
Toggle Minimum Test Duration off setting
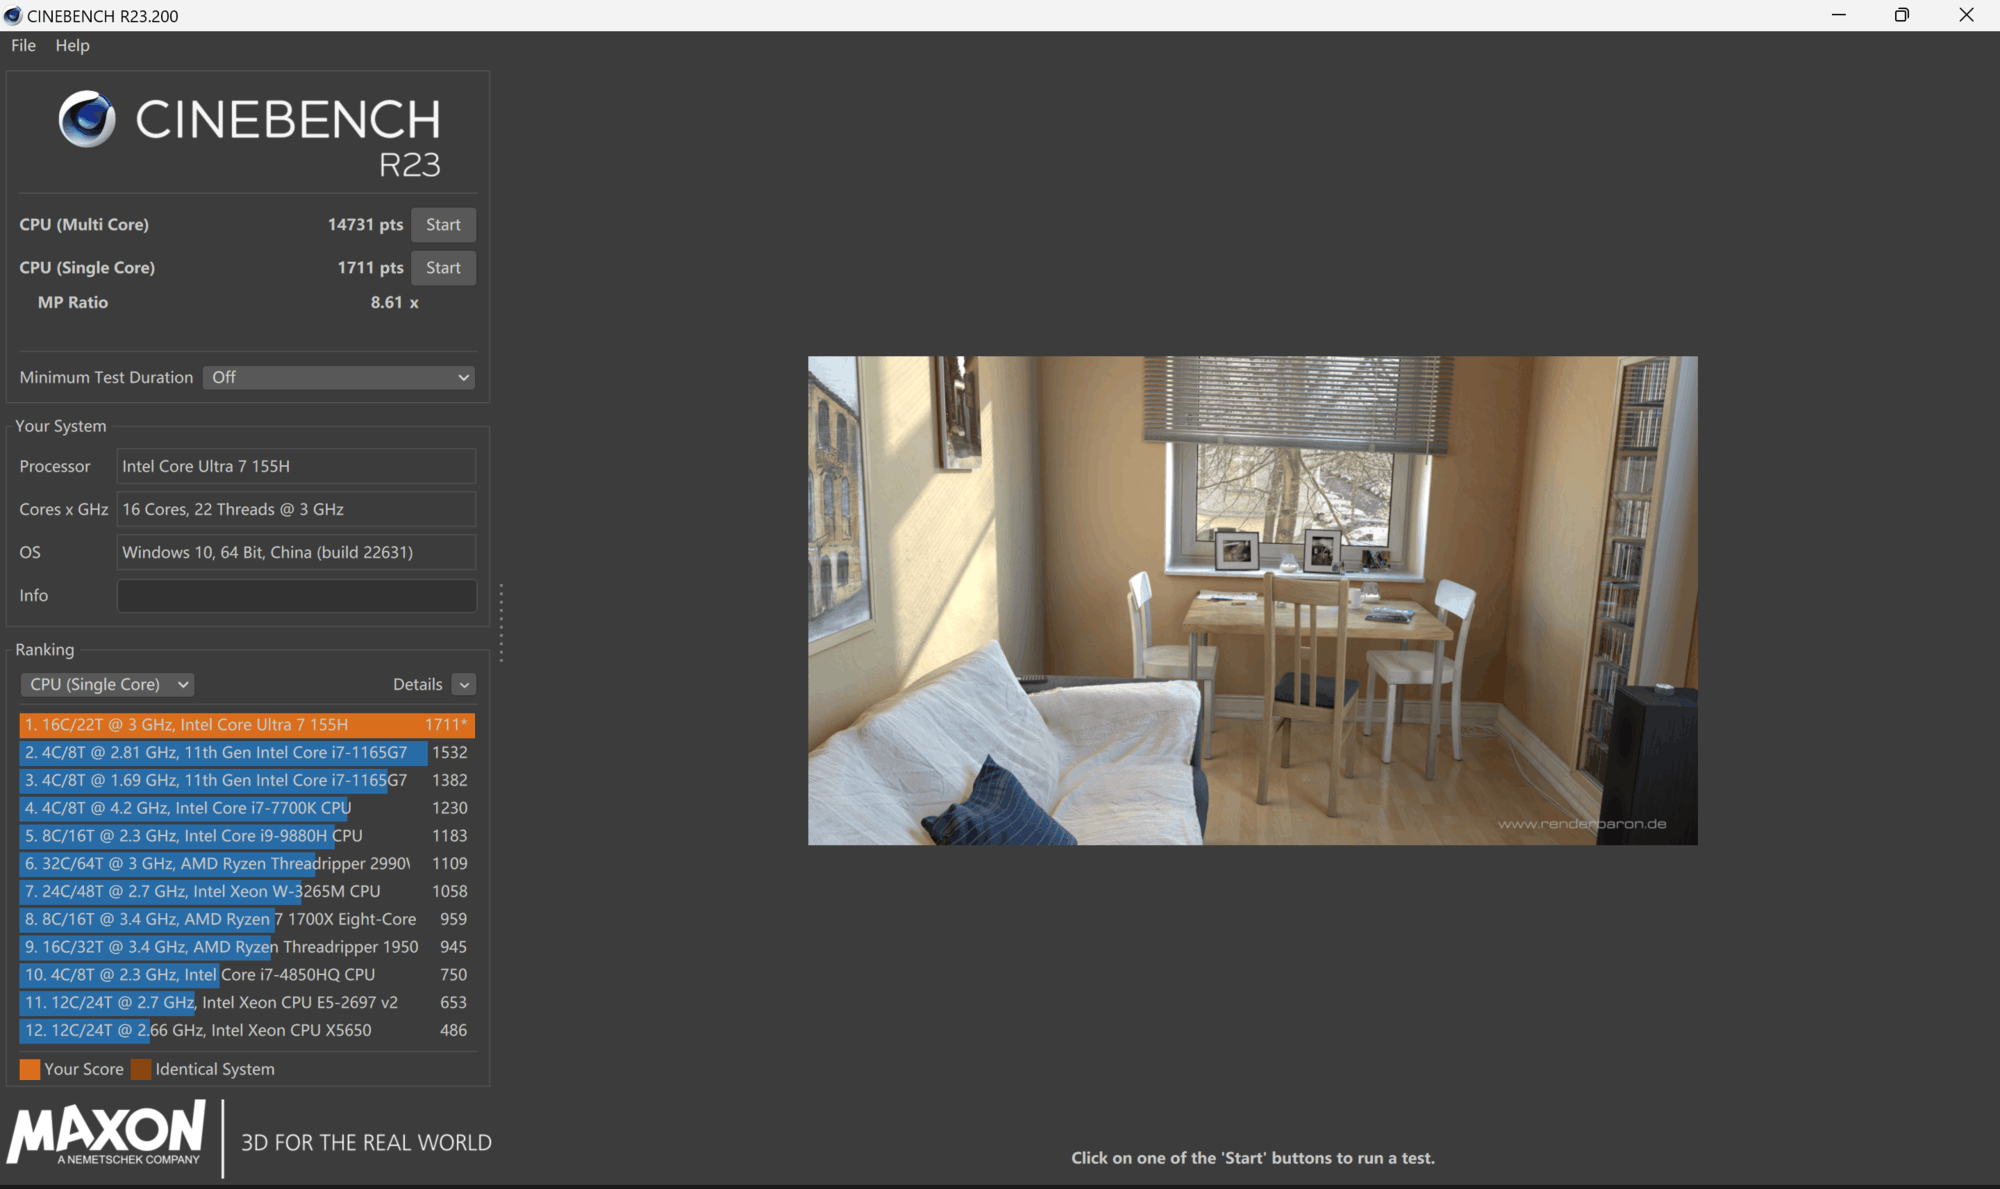(x=338, y=377)
